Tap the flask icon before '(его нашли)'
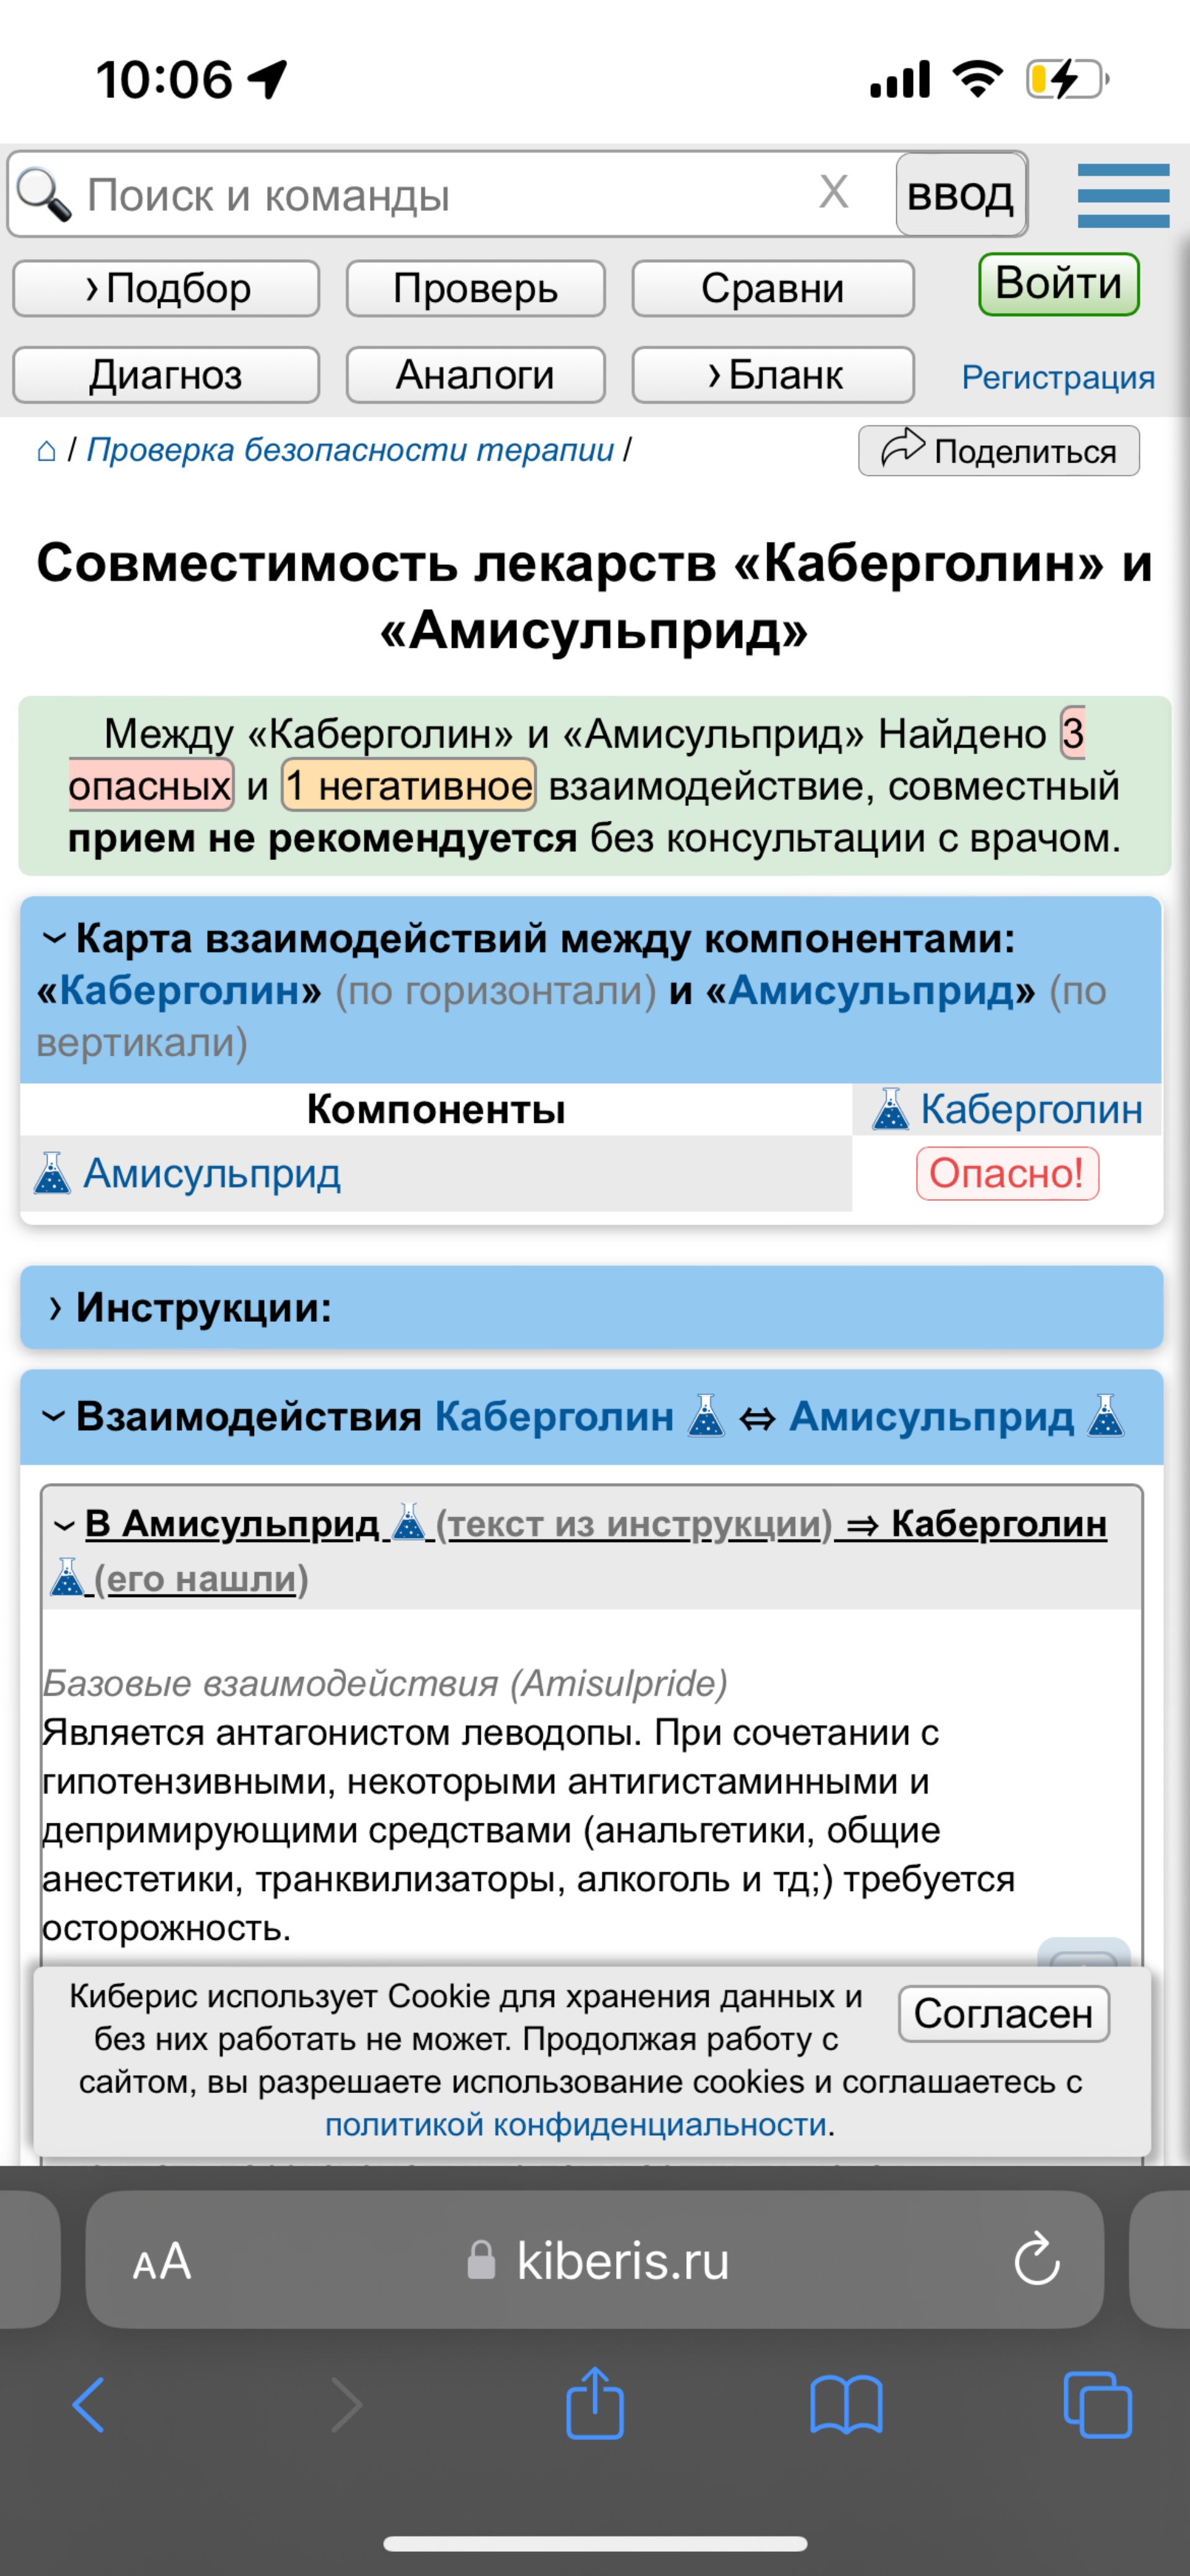 [x=67, y=1577]
